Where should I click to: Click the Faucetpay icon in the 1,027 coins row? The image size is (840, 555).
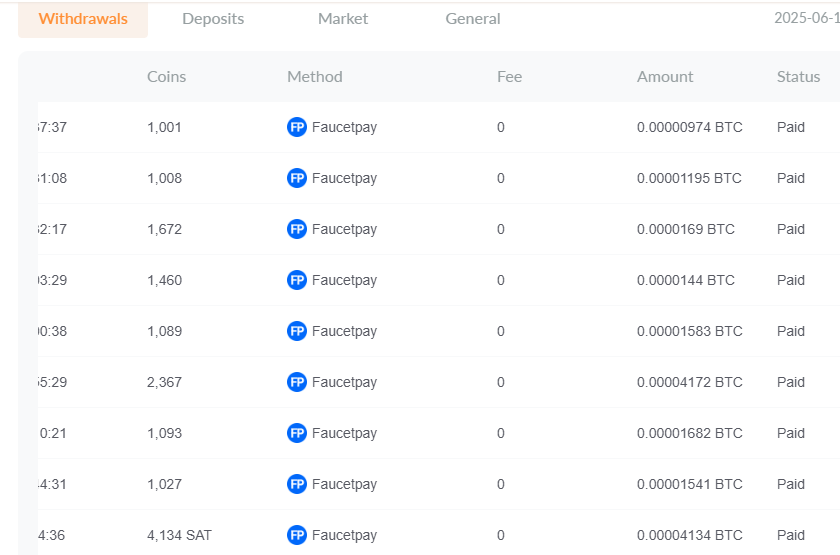click(297, 484)
